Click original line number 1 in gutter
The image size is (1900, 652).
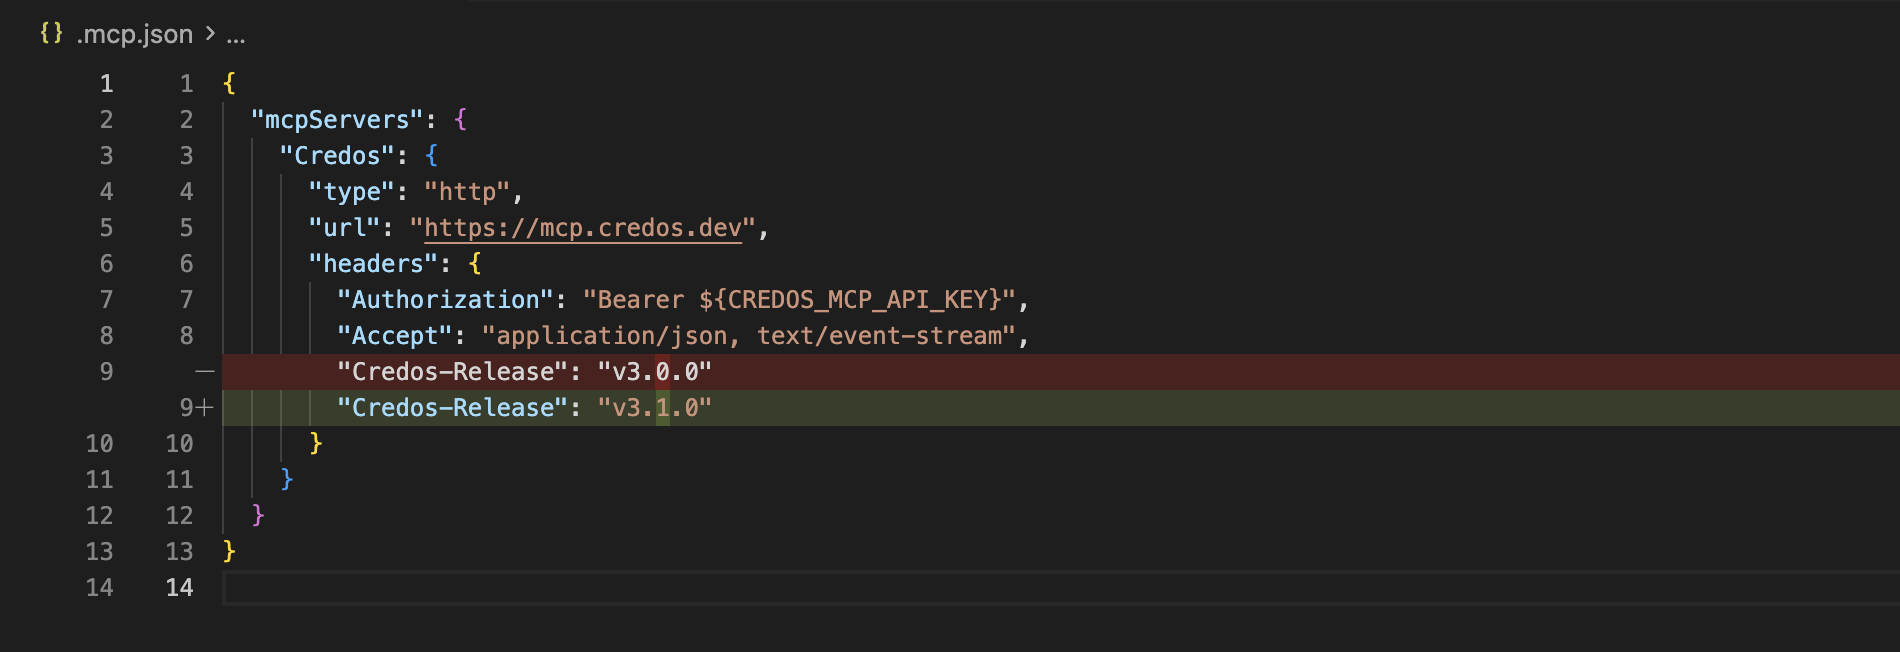coord(106,84)
